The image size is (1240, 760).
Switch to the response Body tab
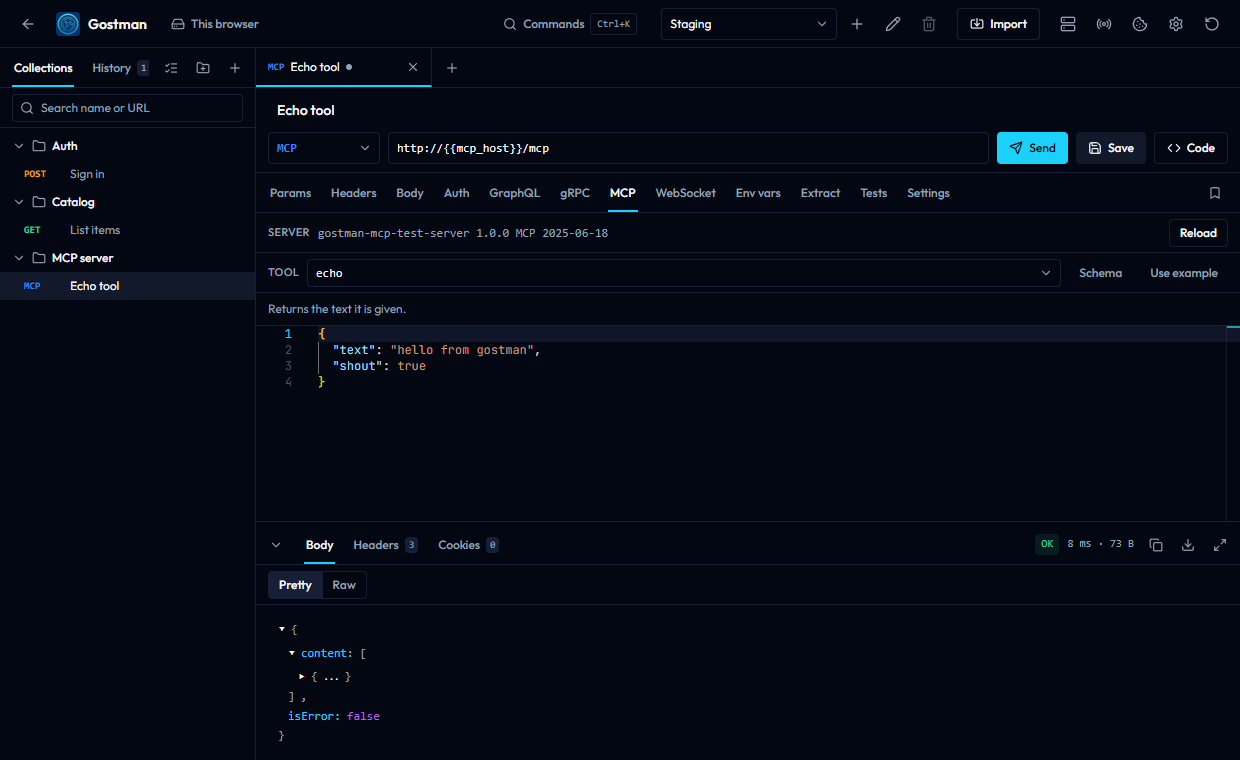[x=320, y=545]
